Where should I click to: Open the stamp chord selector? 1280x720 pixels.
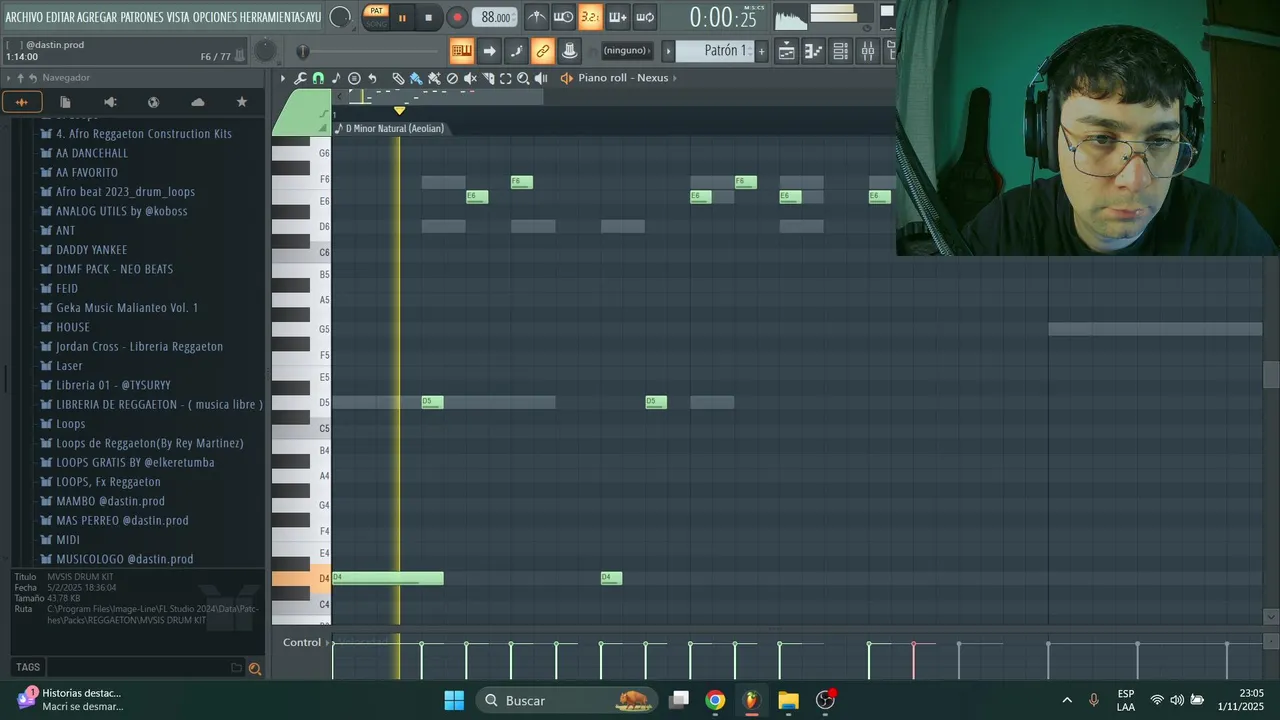[354, 78]
